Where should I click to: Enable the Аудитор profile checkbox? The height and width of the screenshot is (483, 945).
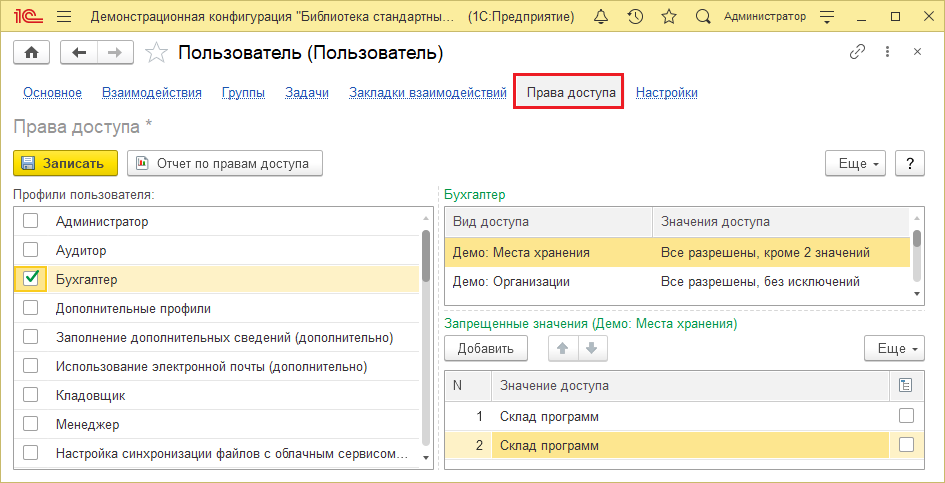click(30, 250)
